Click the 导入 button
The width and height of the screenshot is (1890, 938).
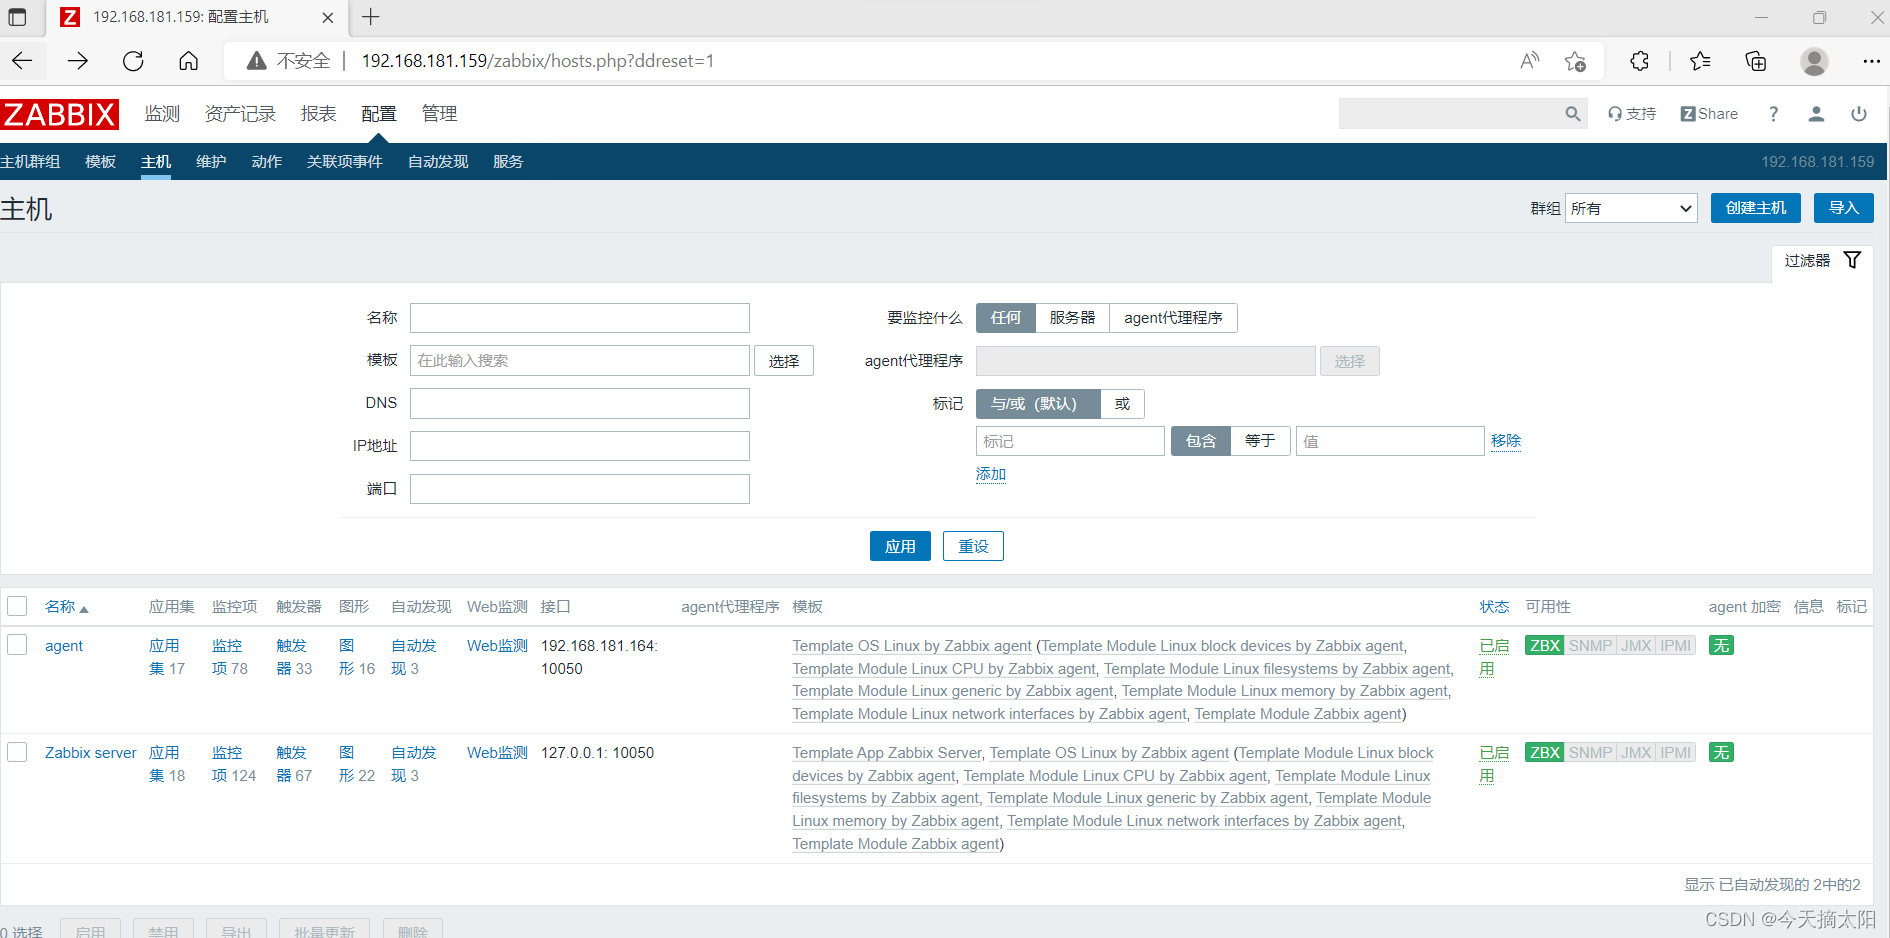coord(1843,208)
